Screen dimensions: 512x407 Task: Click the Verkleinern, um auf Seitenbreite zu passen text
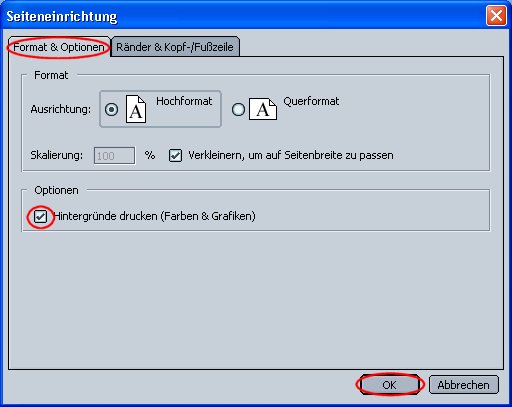291,155
